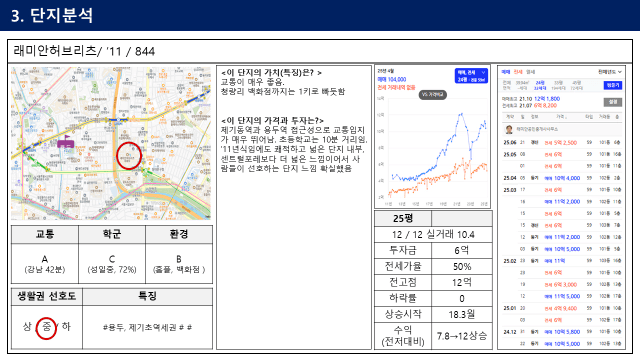Click the 하 preference option
The height and width of the screenshot is (360, 640).
click(66, 327)
